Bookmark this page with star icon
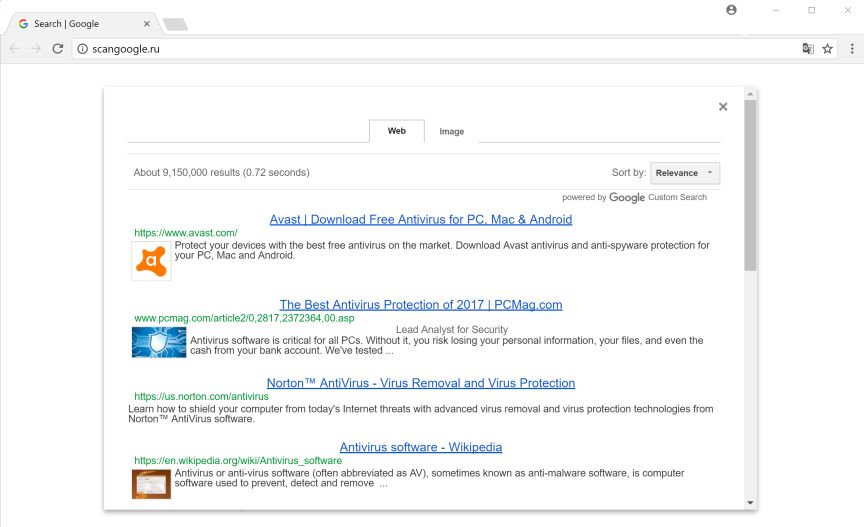The height and width of the screenshot is (527, 864). click(x=827, y=49)
